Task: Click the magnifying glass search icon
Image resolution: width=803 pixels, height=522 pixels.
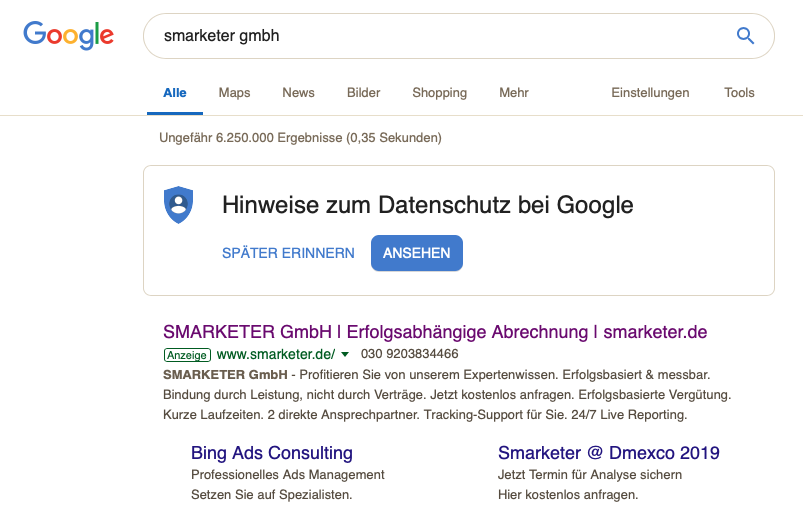Action: [x=745, y=36]
